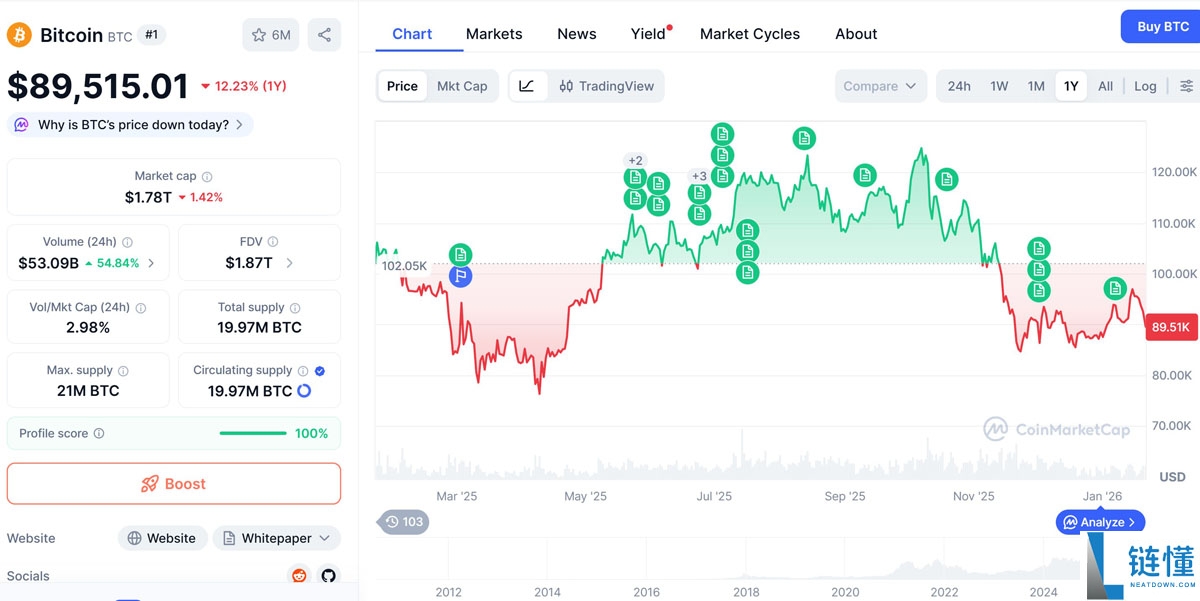The width and height of the screenshot is (1200, 601).
Task: Toggle Log scale on chart
Action: pos(1145,86)
